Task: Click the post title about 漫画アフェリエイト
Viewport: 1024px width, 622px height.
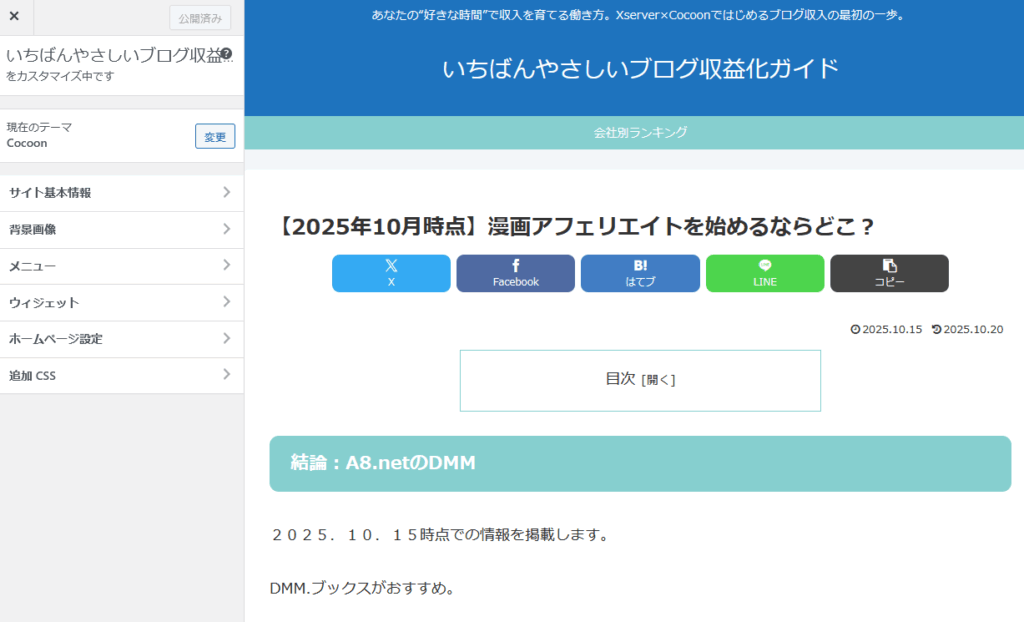Action: click(575, 227)
